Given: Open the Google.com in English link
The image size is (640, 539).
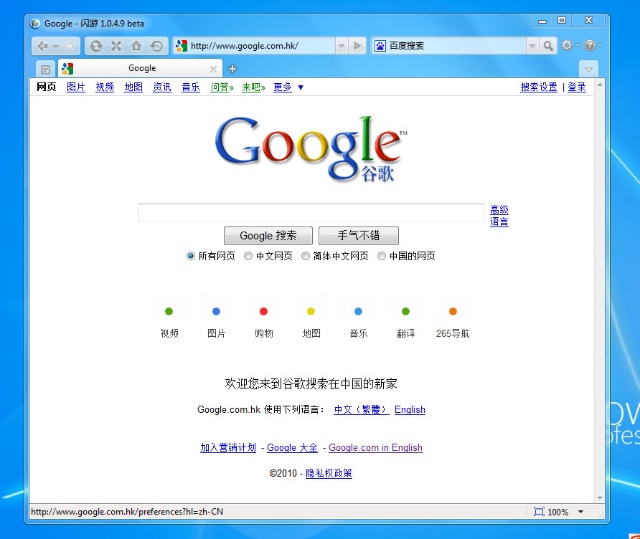Looking at the screenshot, I should click(x=375, y=448).
